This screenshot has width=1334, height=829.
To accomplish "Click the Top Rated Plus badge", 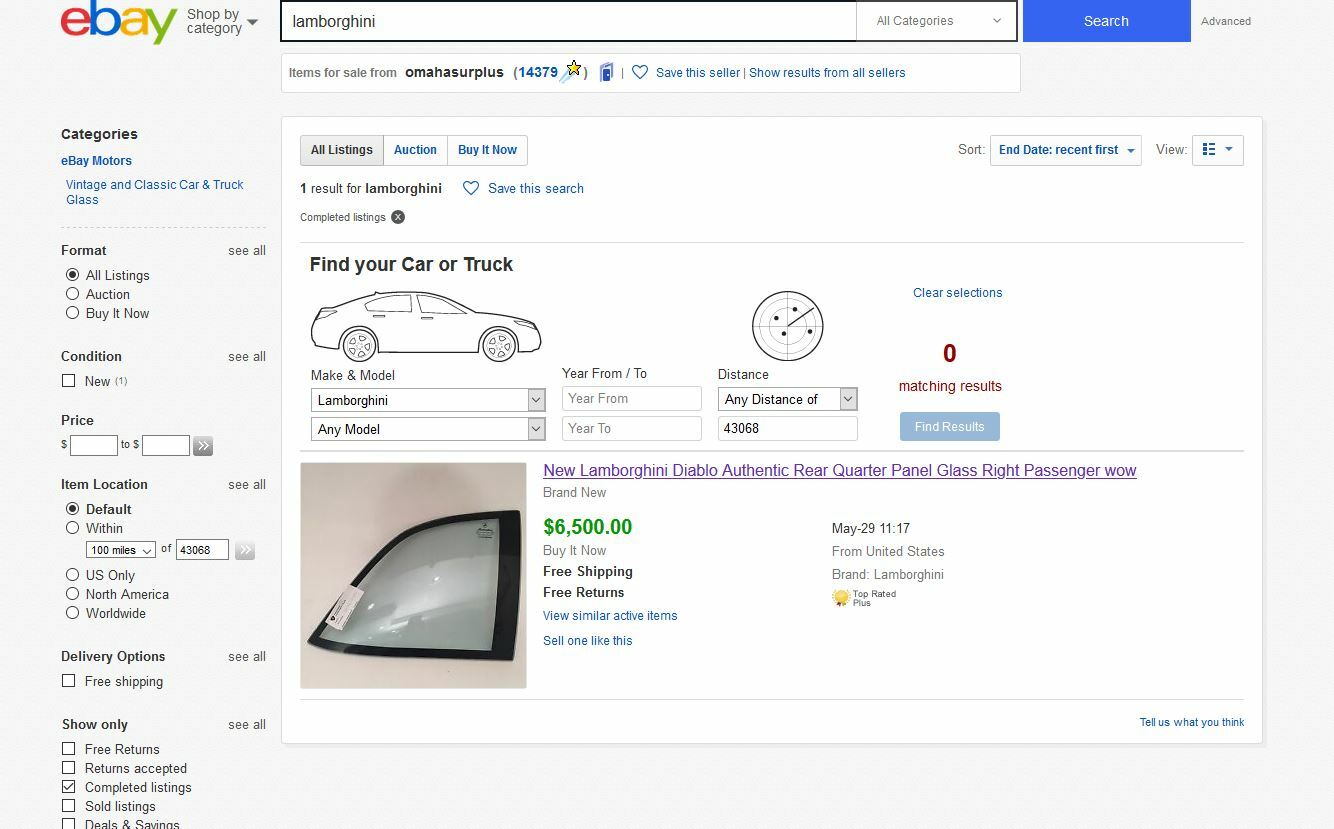I will 864,598.
